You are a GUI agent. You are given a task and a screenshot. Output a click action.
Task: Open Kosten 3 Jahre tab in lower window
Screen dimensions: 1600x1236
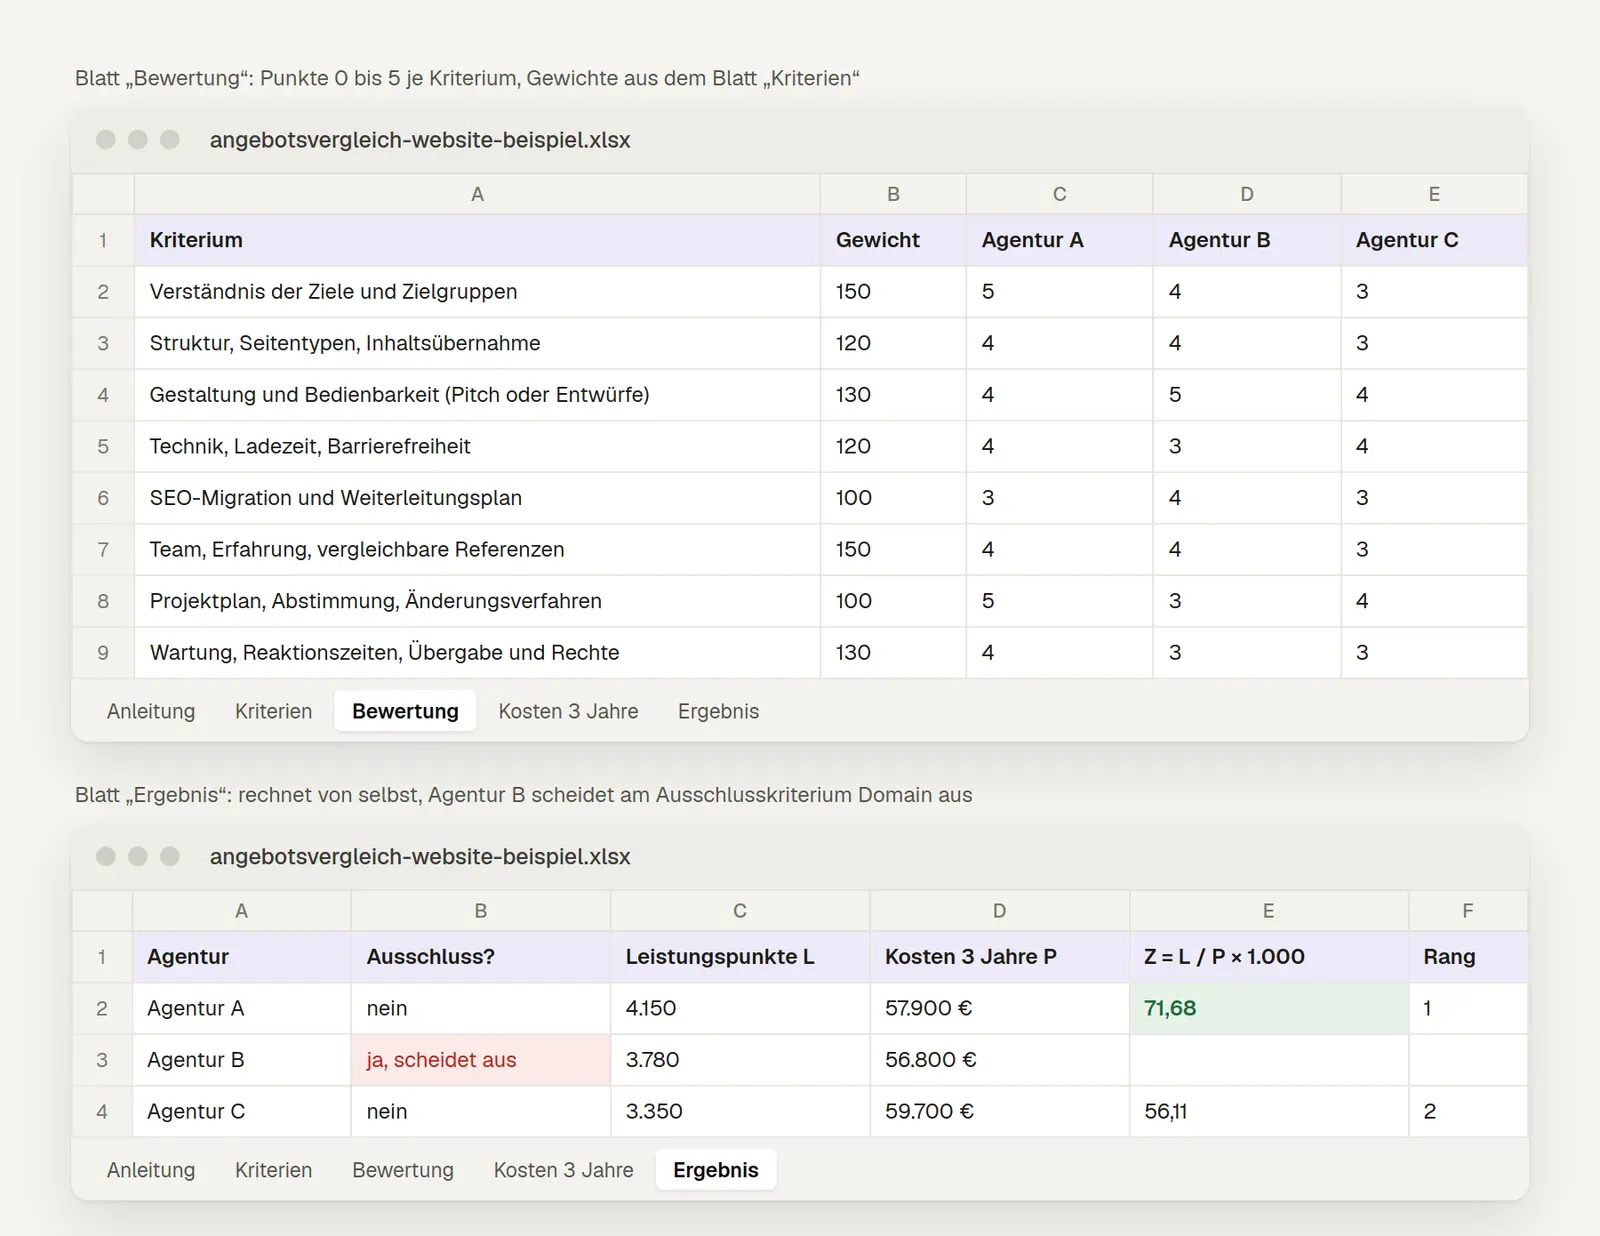pyautogui.click(x=563, y=1170)
